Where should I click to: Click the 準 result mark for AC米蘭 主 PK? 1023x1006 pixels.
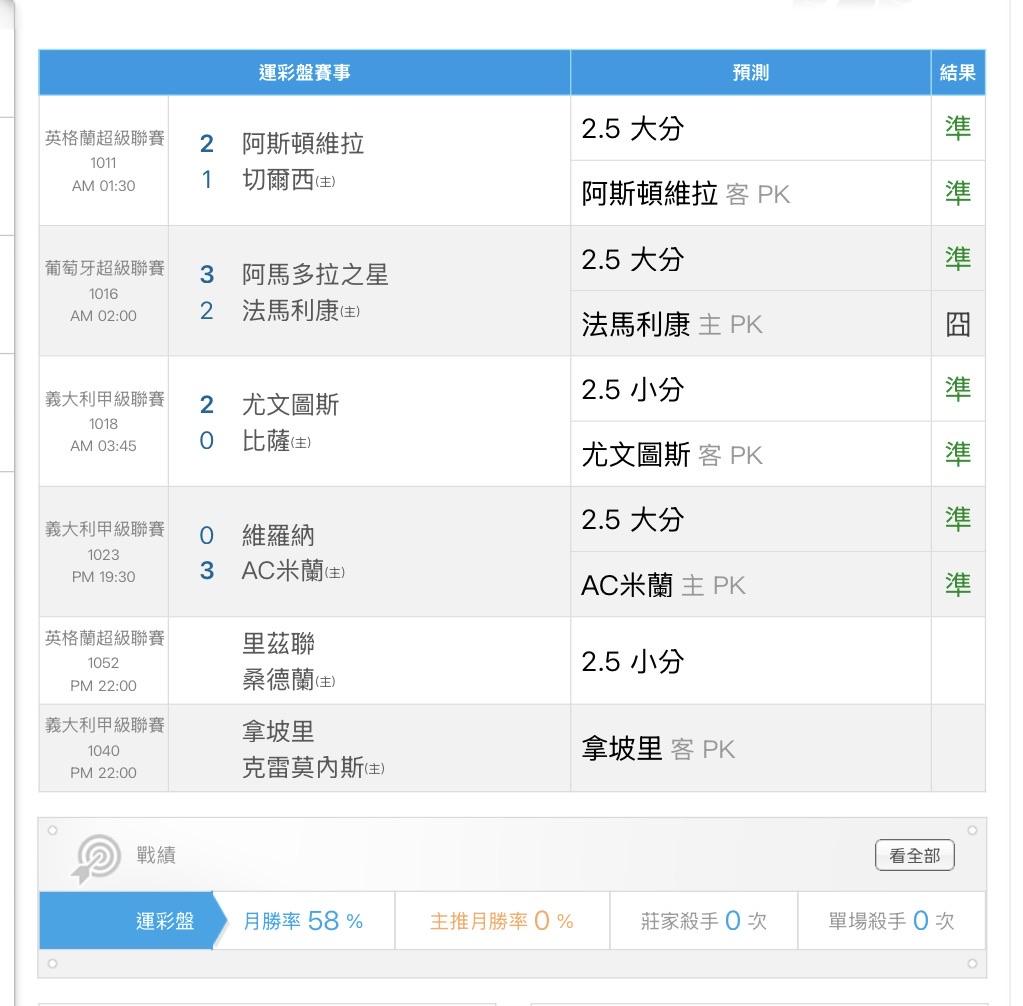tap(957, 584)
